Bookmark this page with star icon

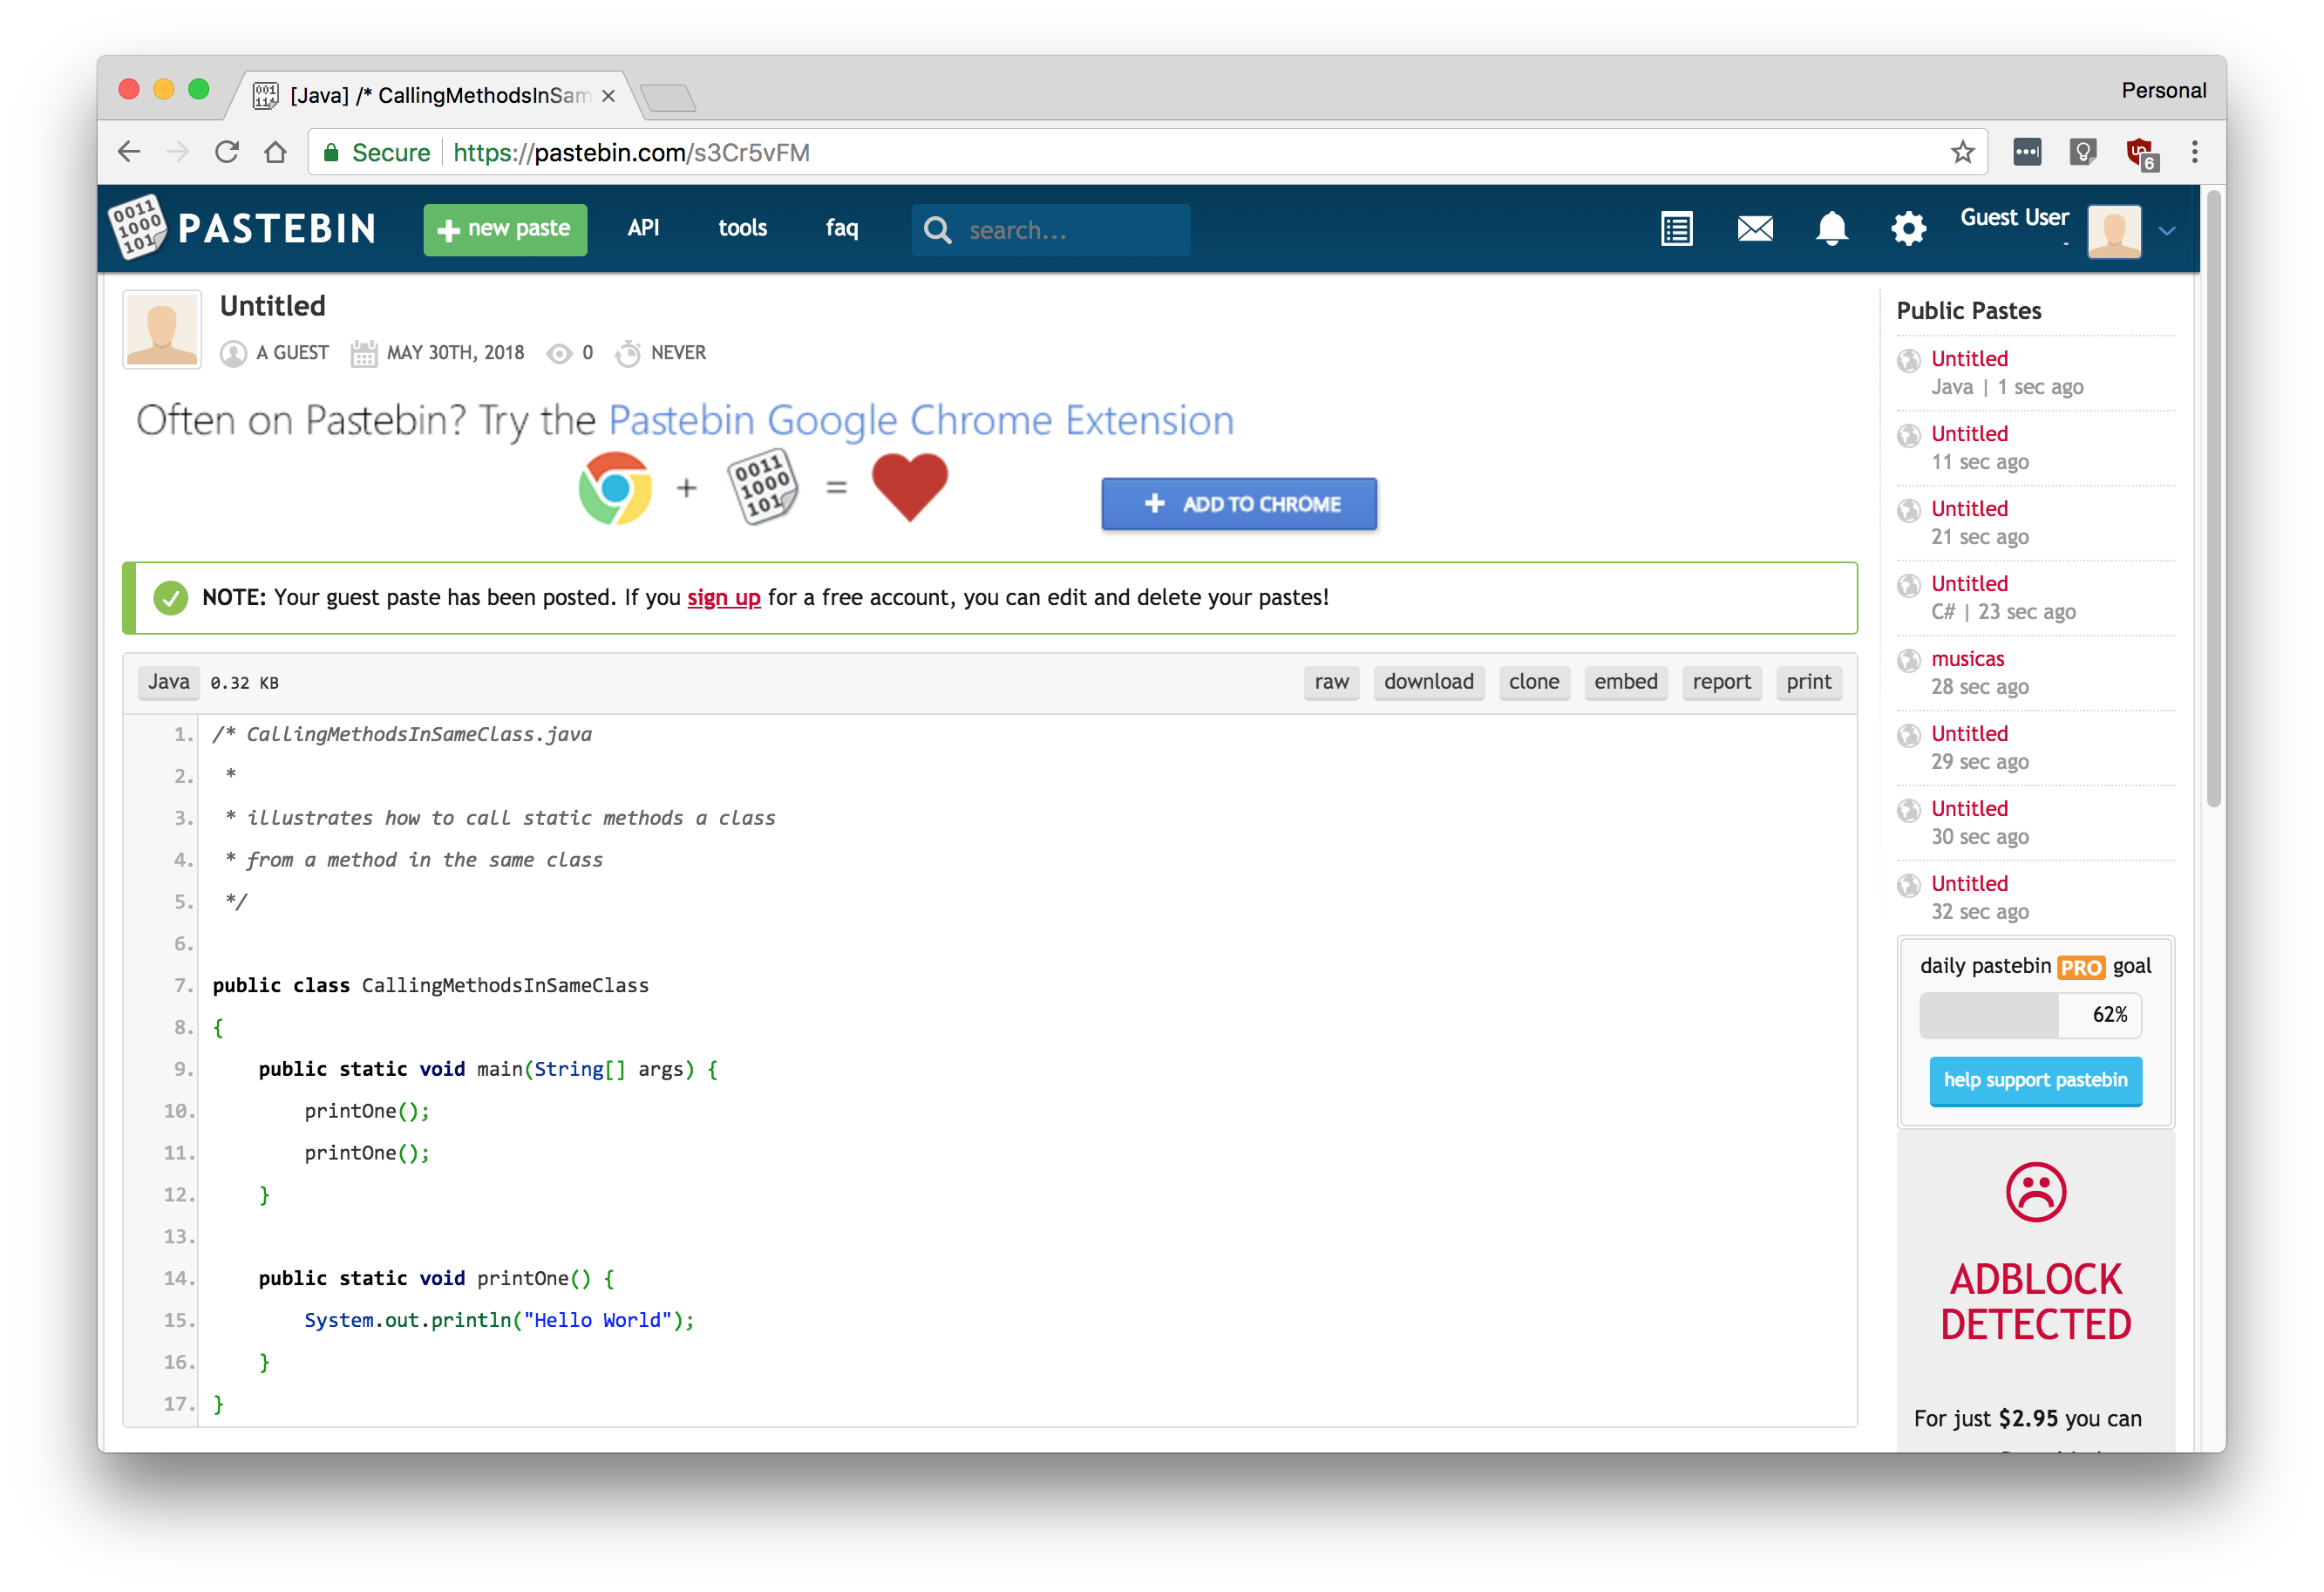pyautogui.click(x=1962, y=152)
